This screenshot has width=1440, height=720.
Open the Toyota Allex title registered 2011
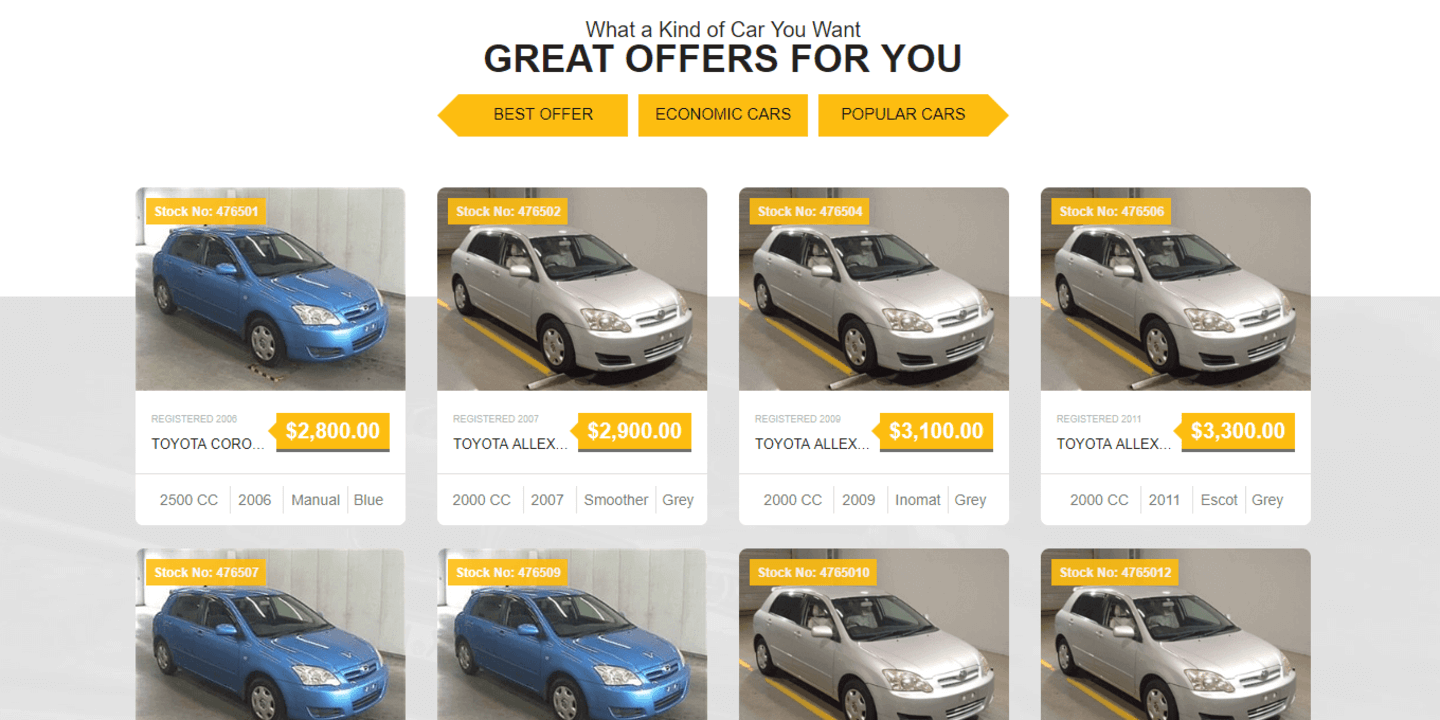pyautogui.click(x=1114, y=444)
